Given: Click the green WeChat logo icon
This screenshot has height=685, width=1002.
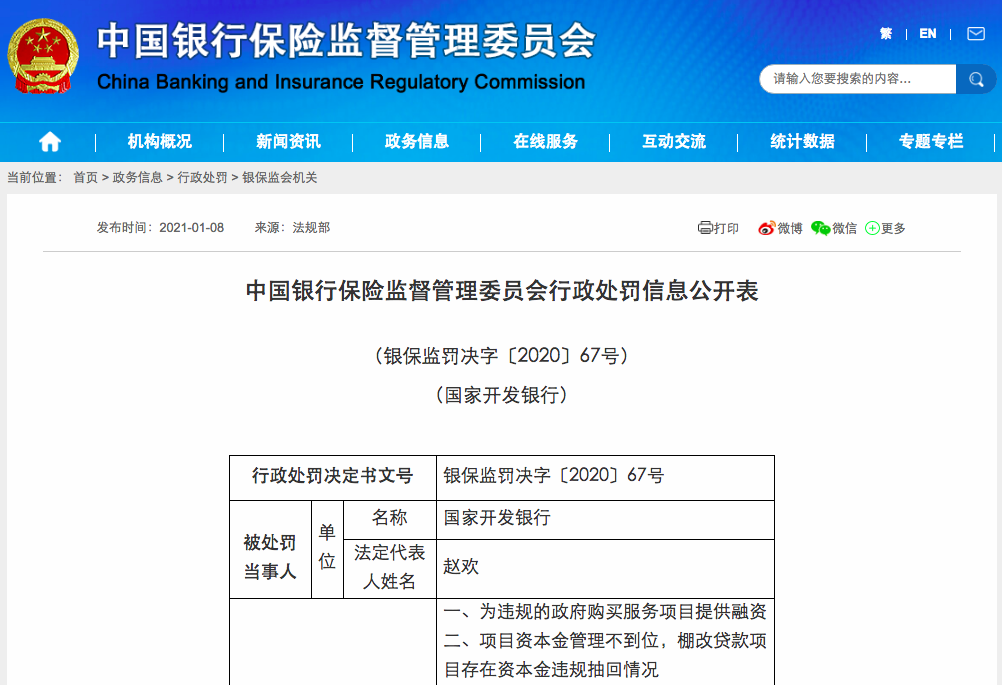Looking at the screenshot, I should [821, 228].
